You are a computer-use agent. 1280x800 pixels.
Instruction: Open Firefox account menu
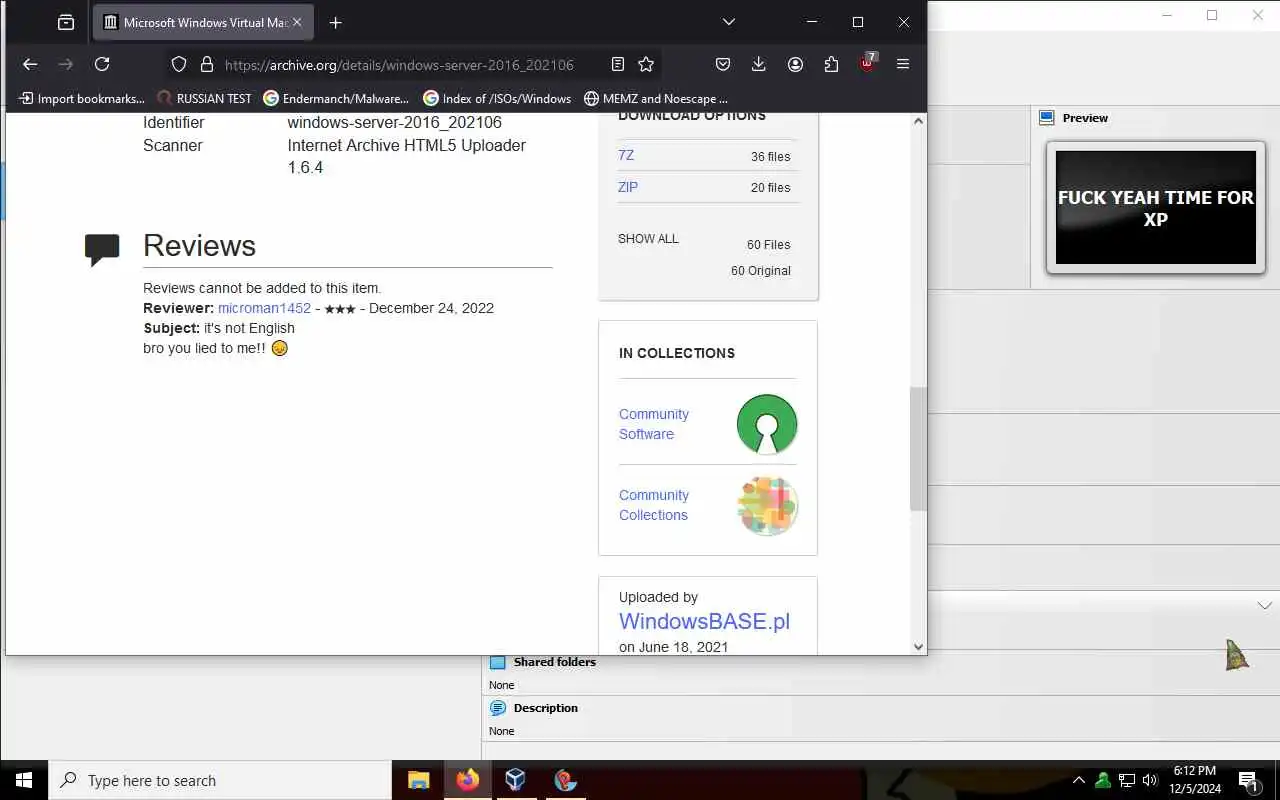[x=795, y=64]
